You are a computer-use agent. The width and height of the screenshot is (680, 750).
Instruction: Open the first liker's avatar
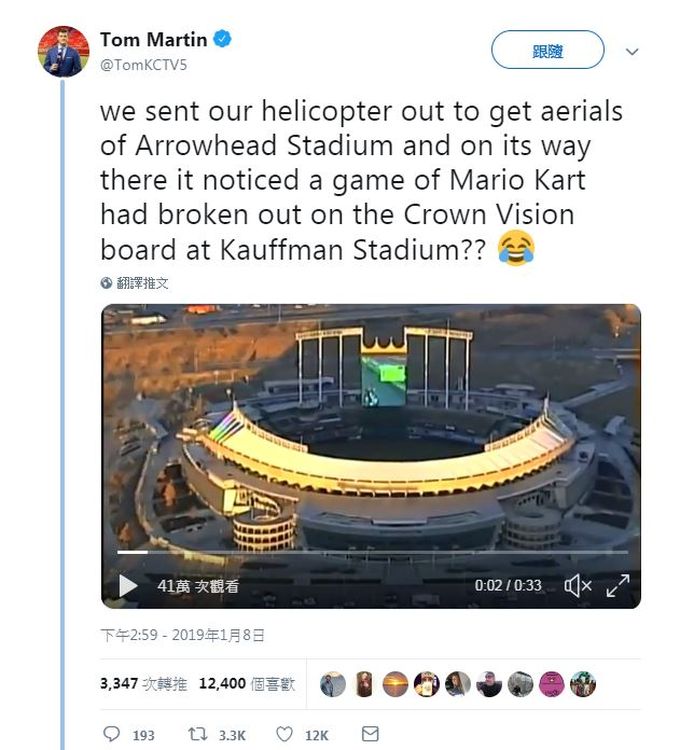333,684
